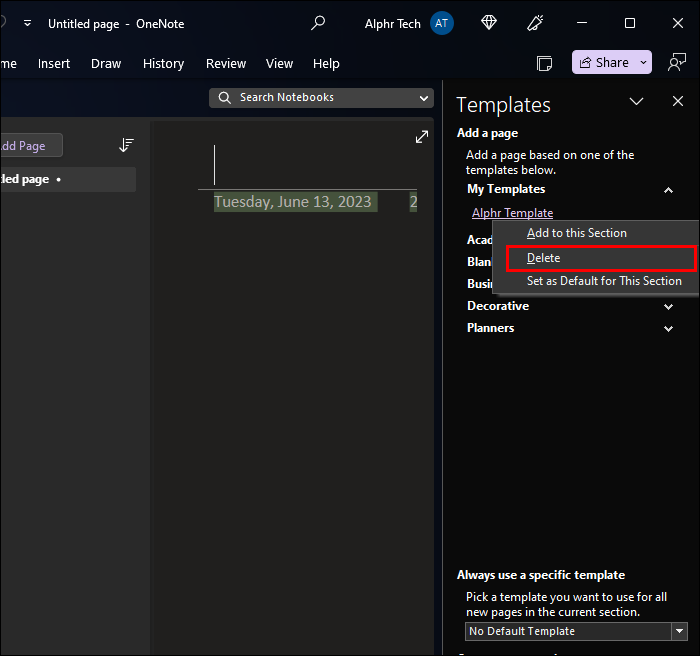Click the pen and sparkle icon
The height and width of the screenshot is (656, 700).
[535, 23]
